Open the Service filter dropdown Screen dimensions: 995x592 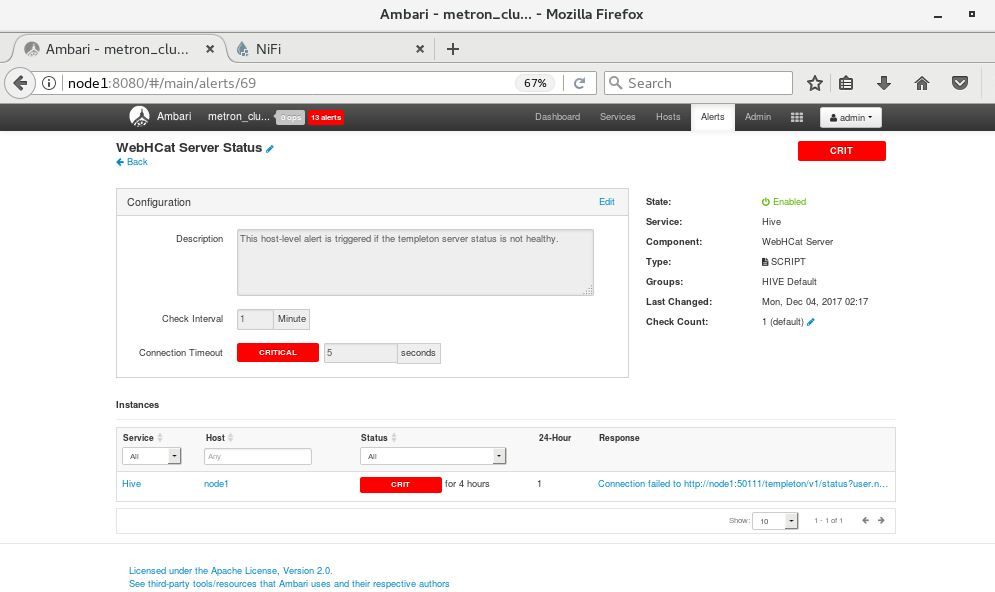pos(151,456)
